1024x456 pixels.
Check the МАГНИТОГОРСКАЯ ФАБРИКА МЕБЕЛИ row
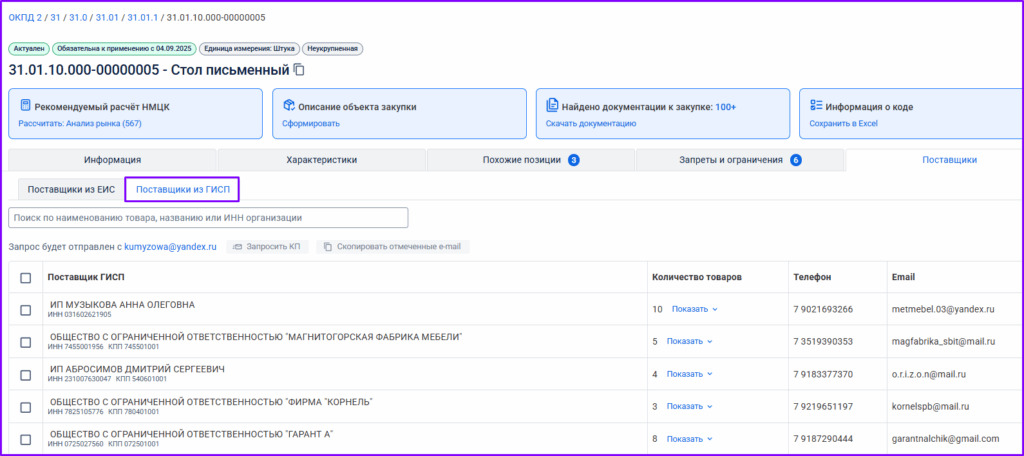pyautogui.click(x=25, y=342)
